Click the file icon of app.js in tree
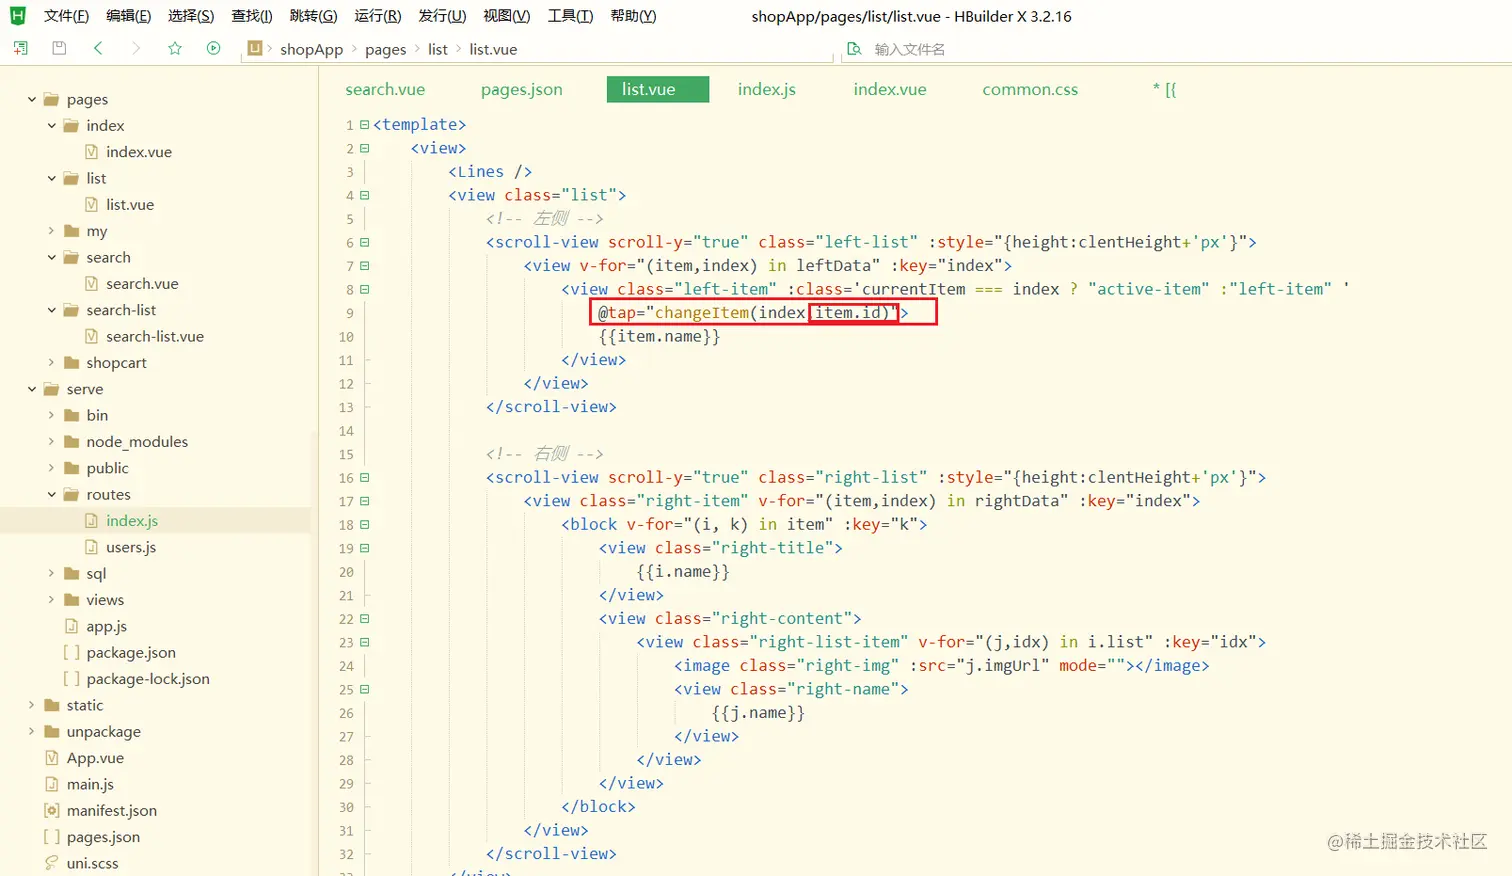This screenshot has width=1512, height=876. coord(72,626)
